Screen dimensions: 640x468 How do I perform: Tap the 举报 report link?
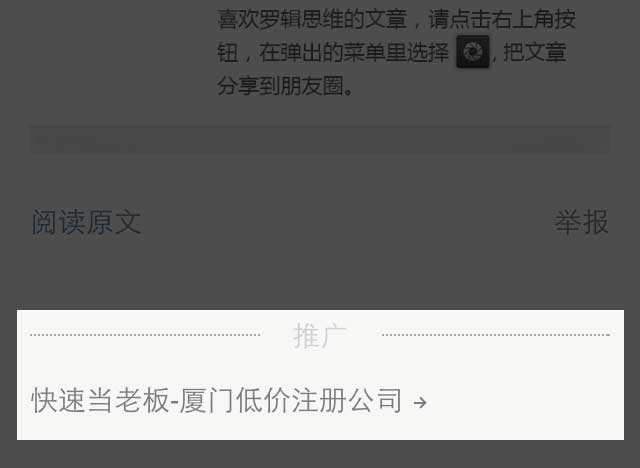point(581,222)
